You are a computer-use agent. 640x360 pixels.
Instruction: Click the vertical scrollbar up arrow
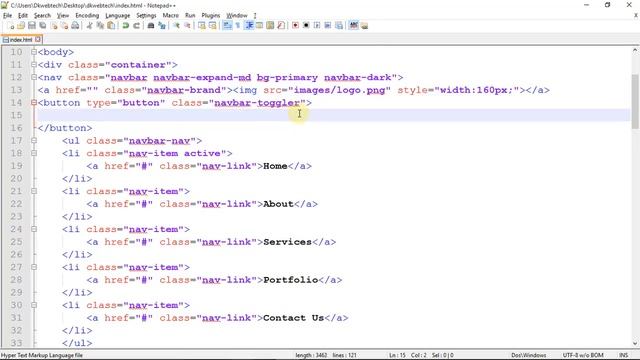pos(635,51)
